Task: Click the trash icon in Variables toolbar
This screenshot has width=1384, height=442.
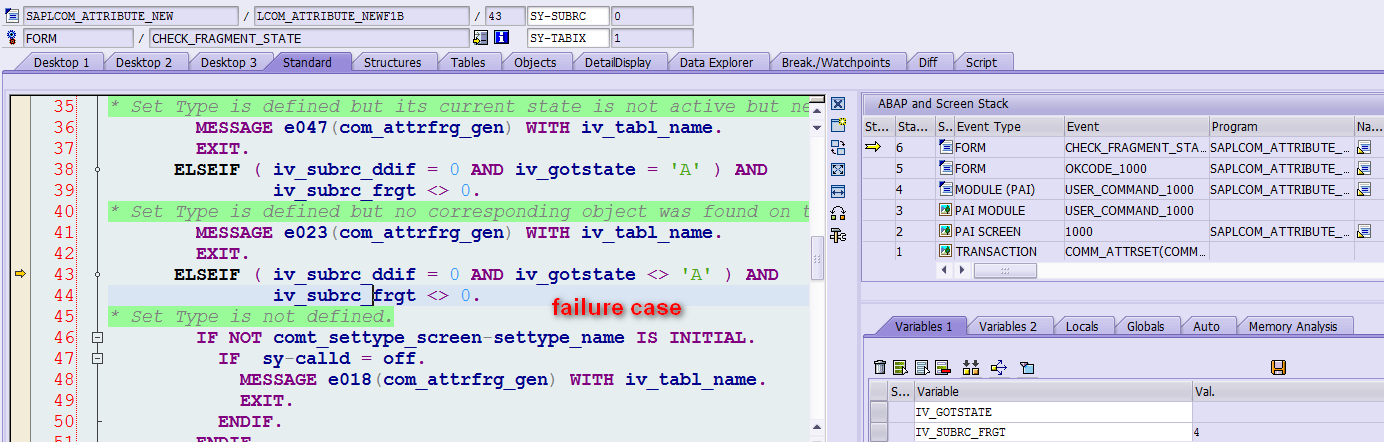Action: [880, 368]
